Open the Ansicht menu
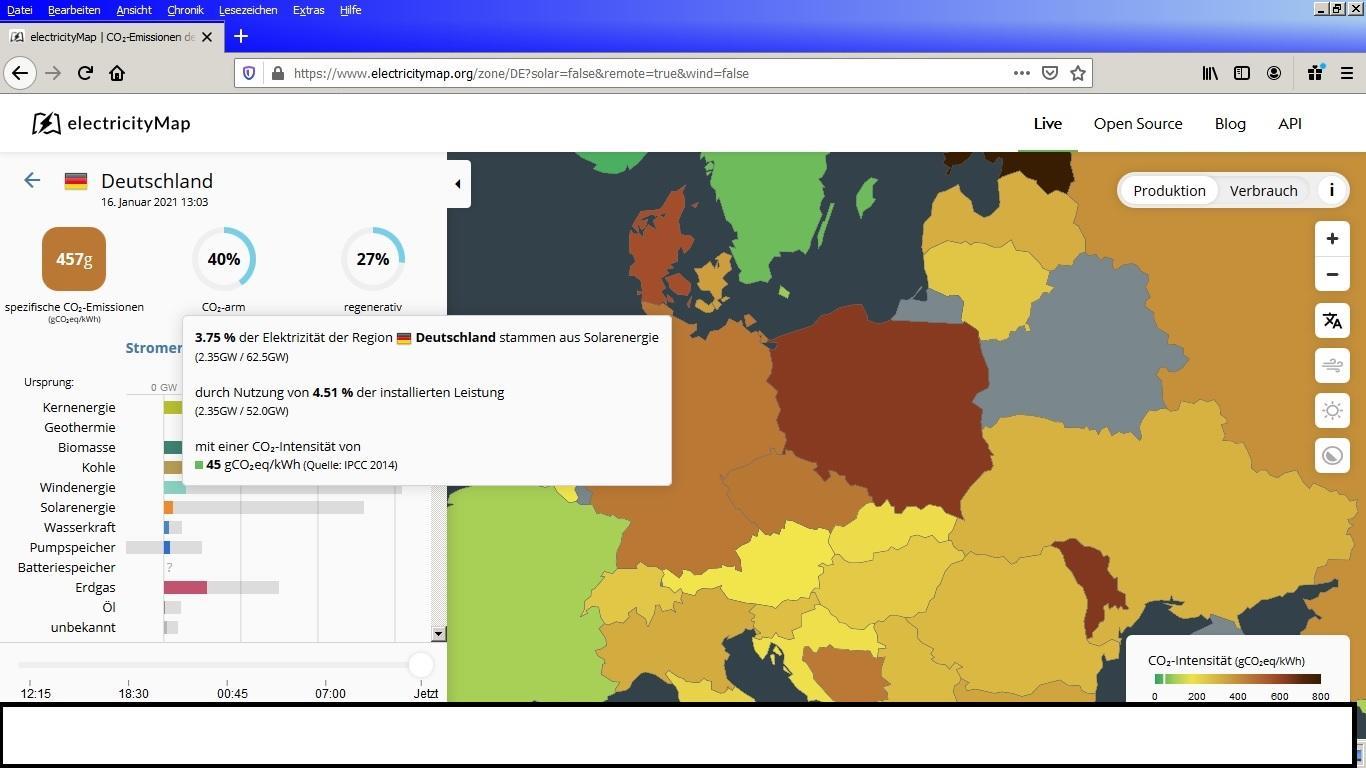 (x=134, y=10)
